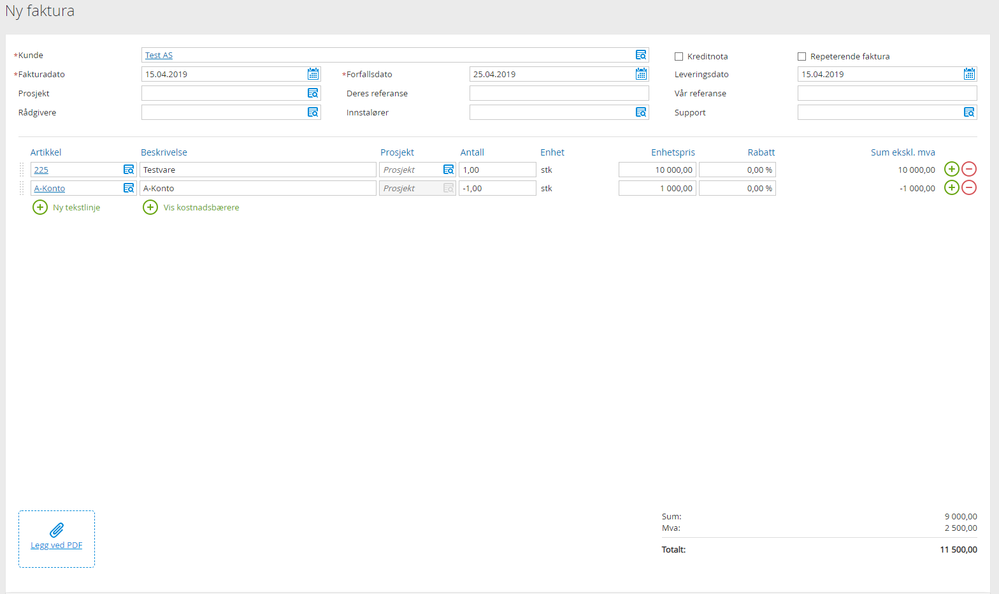This screenshot has width=999, height=594.
Task: Open disabled project lookup on A-Konto line
Action: coord(449,188)
